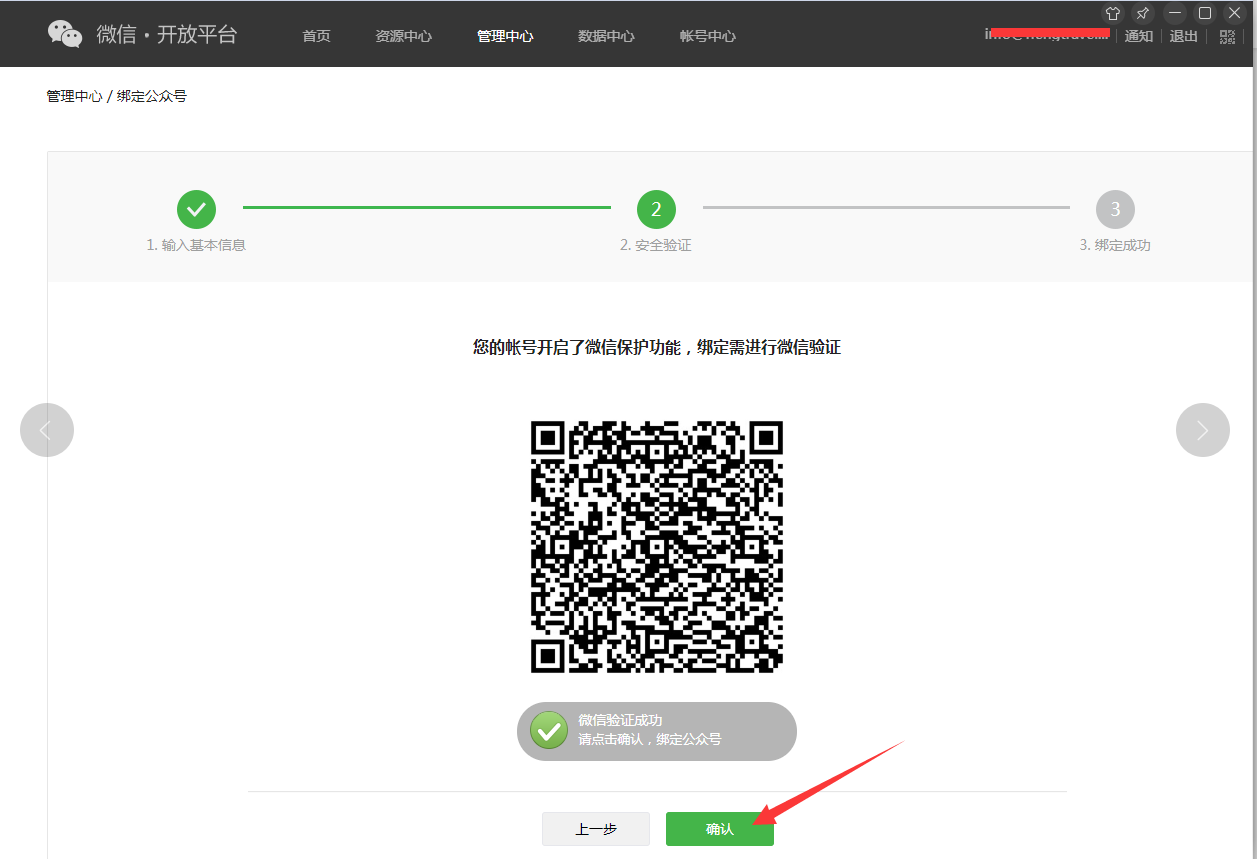Click the green checkmark next to 微信验证成功
Viewport: 1257px width, 859px height.
point(548,731)
